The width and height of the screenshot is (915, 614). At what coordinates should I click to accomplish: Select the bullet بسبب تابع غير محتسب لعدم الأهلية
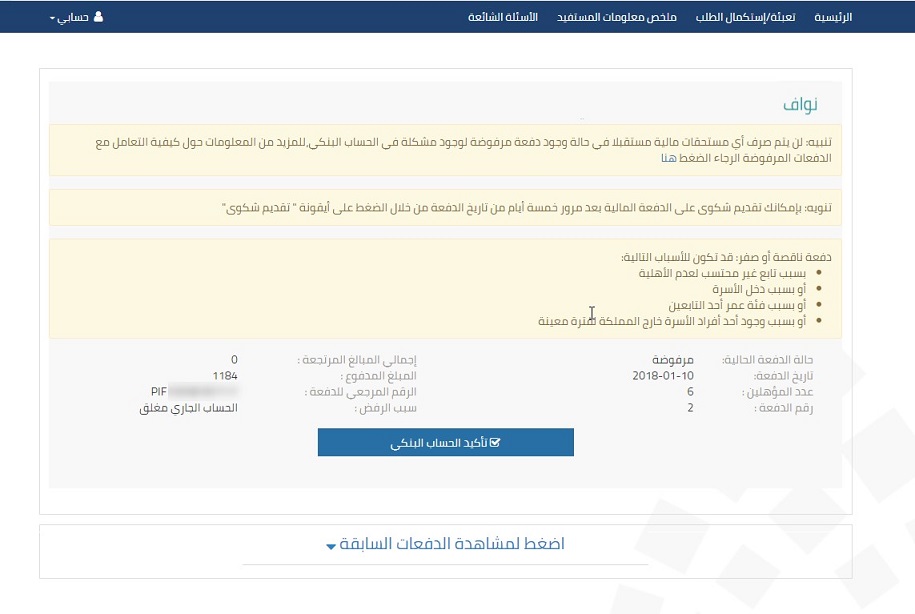[x=722, y=273]
